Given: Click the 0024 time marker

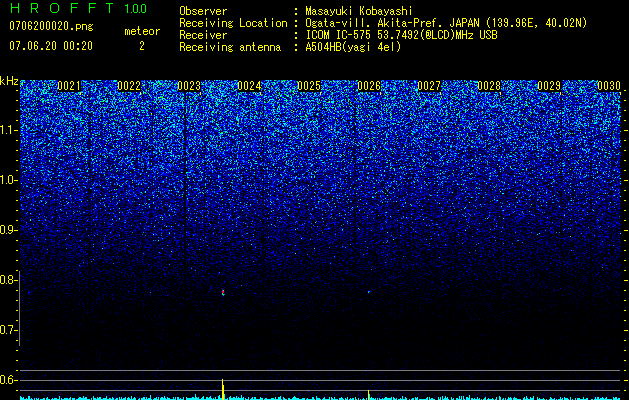Looking at the screenshot, I should (x=249, y=86).
